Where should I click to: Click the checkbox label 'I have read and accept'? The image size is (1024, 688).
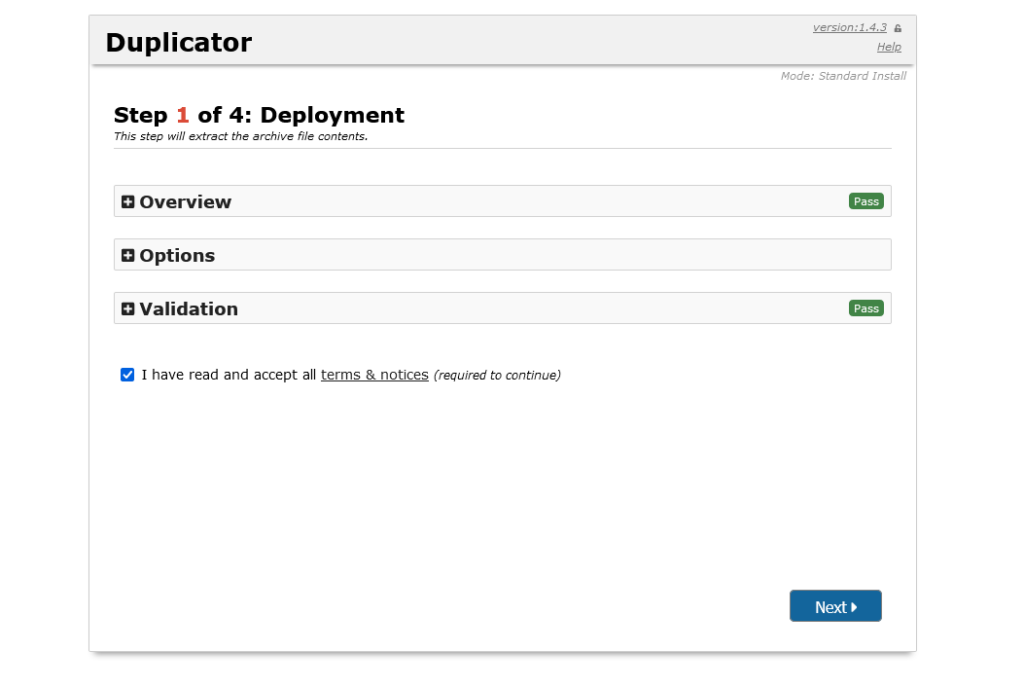point(220,374)
